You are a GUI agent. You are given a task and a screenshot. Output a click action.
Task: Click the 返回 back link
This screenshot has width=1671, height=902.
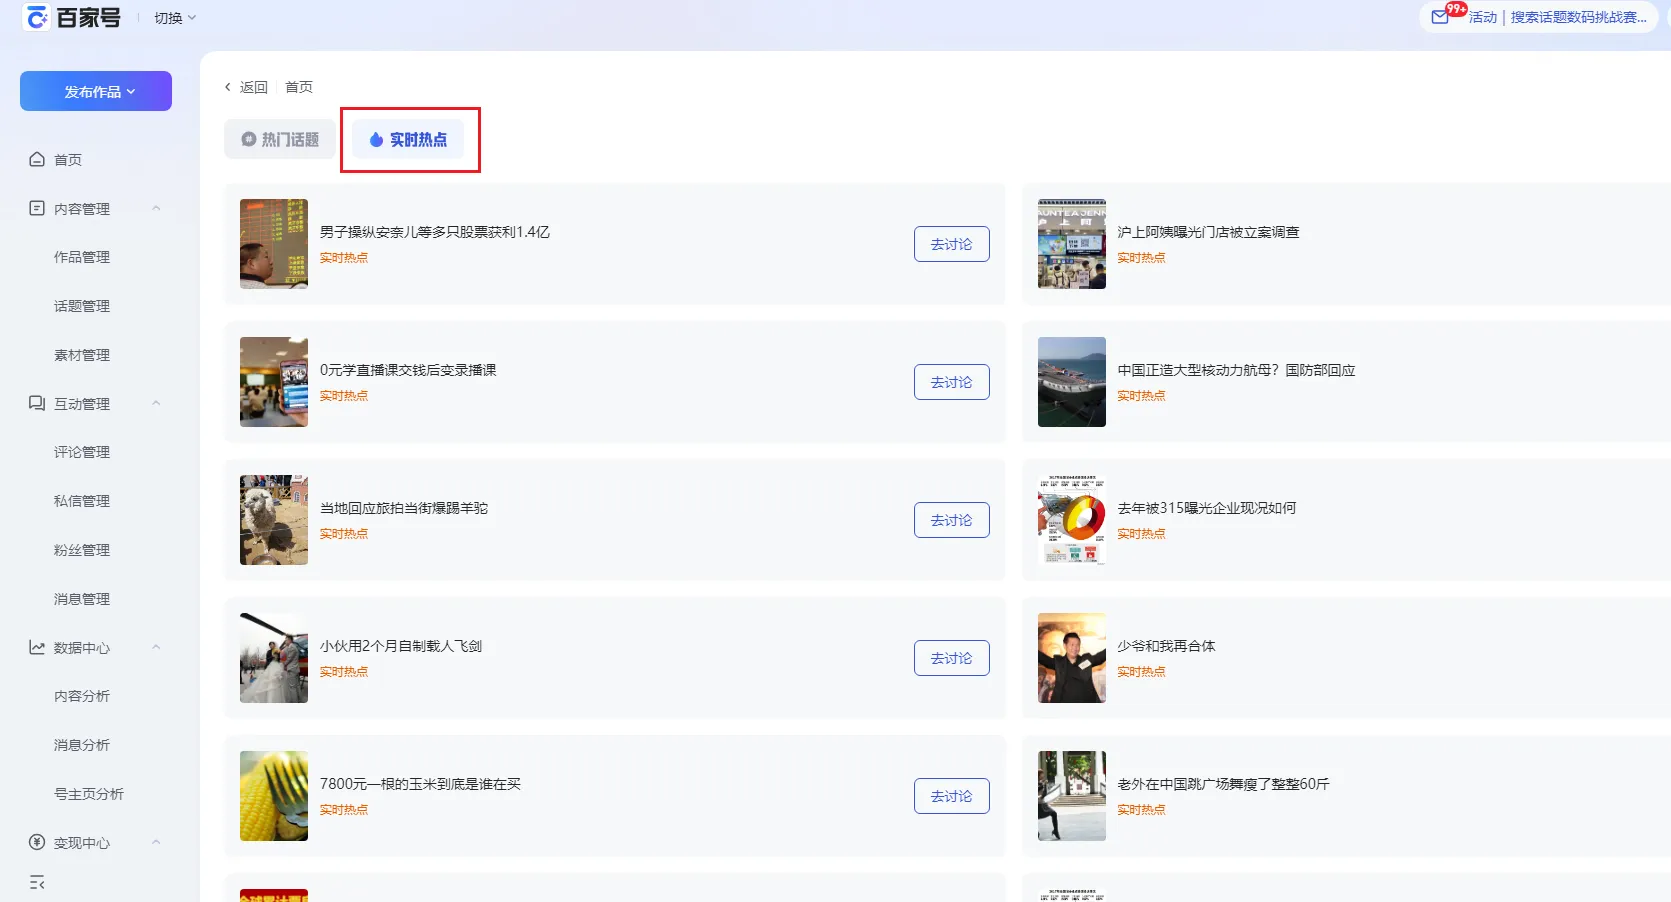click(254, 87)
